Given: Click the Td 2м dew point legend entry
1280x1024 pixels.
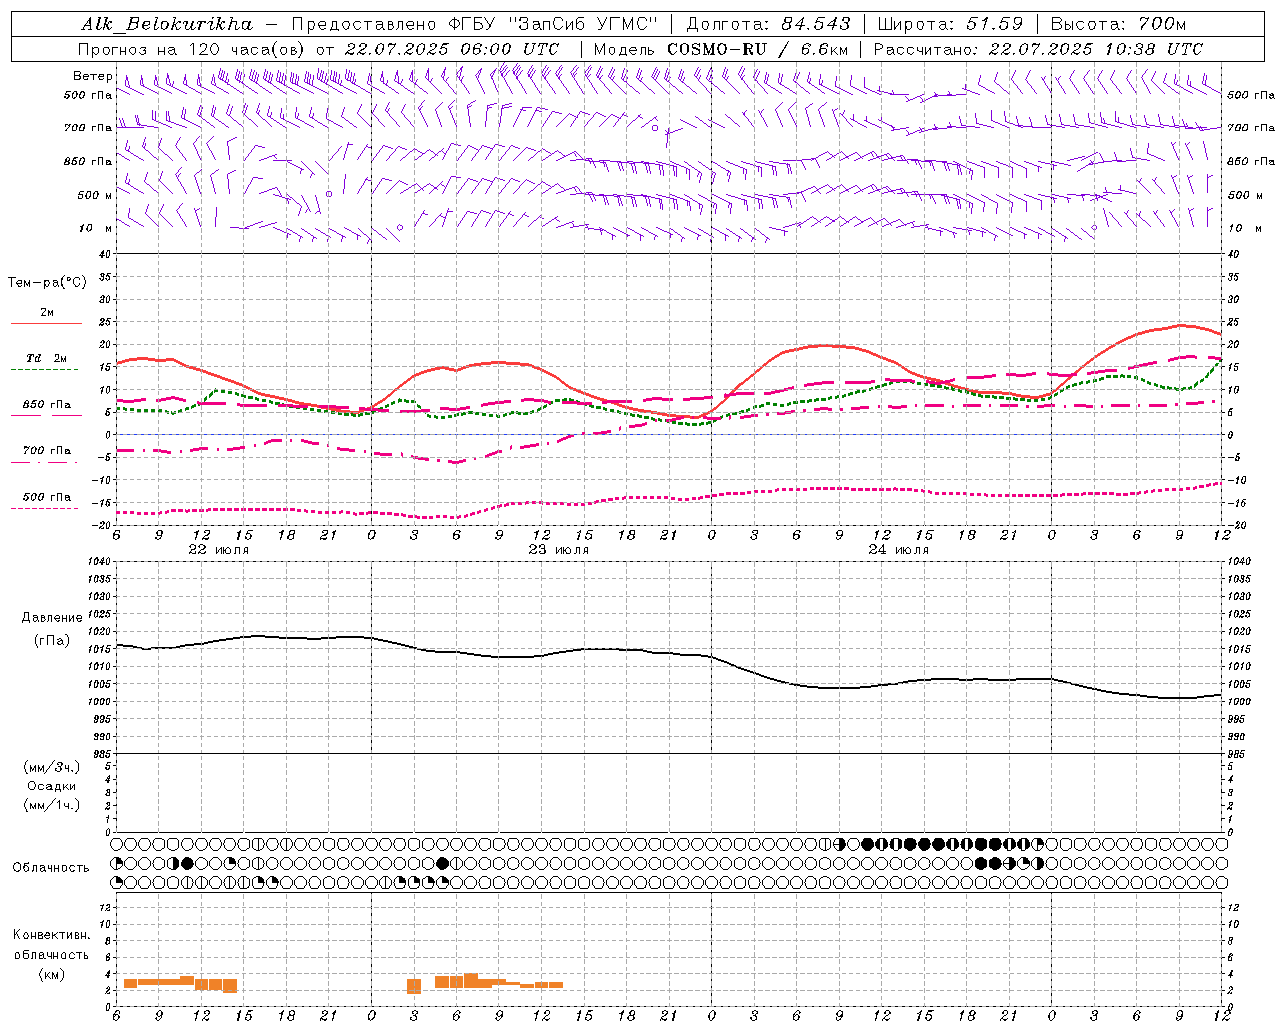Looking at the screenshot, I should [x=47, y=358].
